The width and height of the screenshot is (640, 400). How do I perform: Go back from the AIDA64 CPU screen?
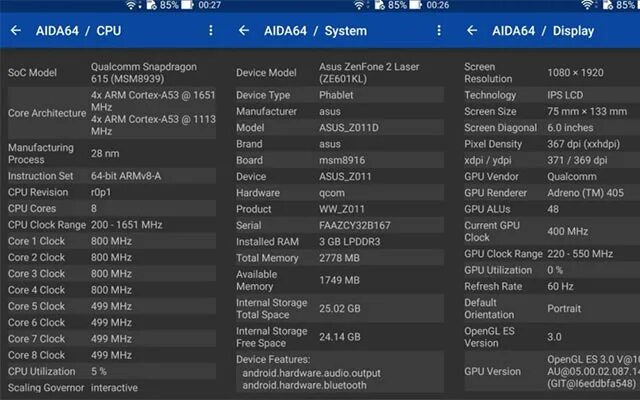point(16,30)
